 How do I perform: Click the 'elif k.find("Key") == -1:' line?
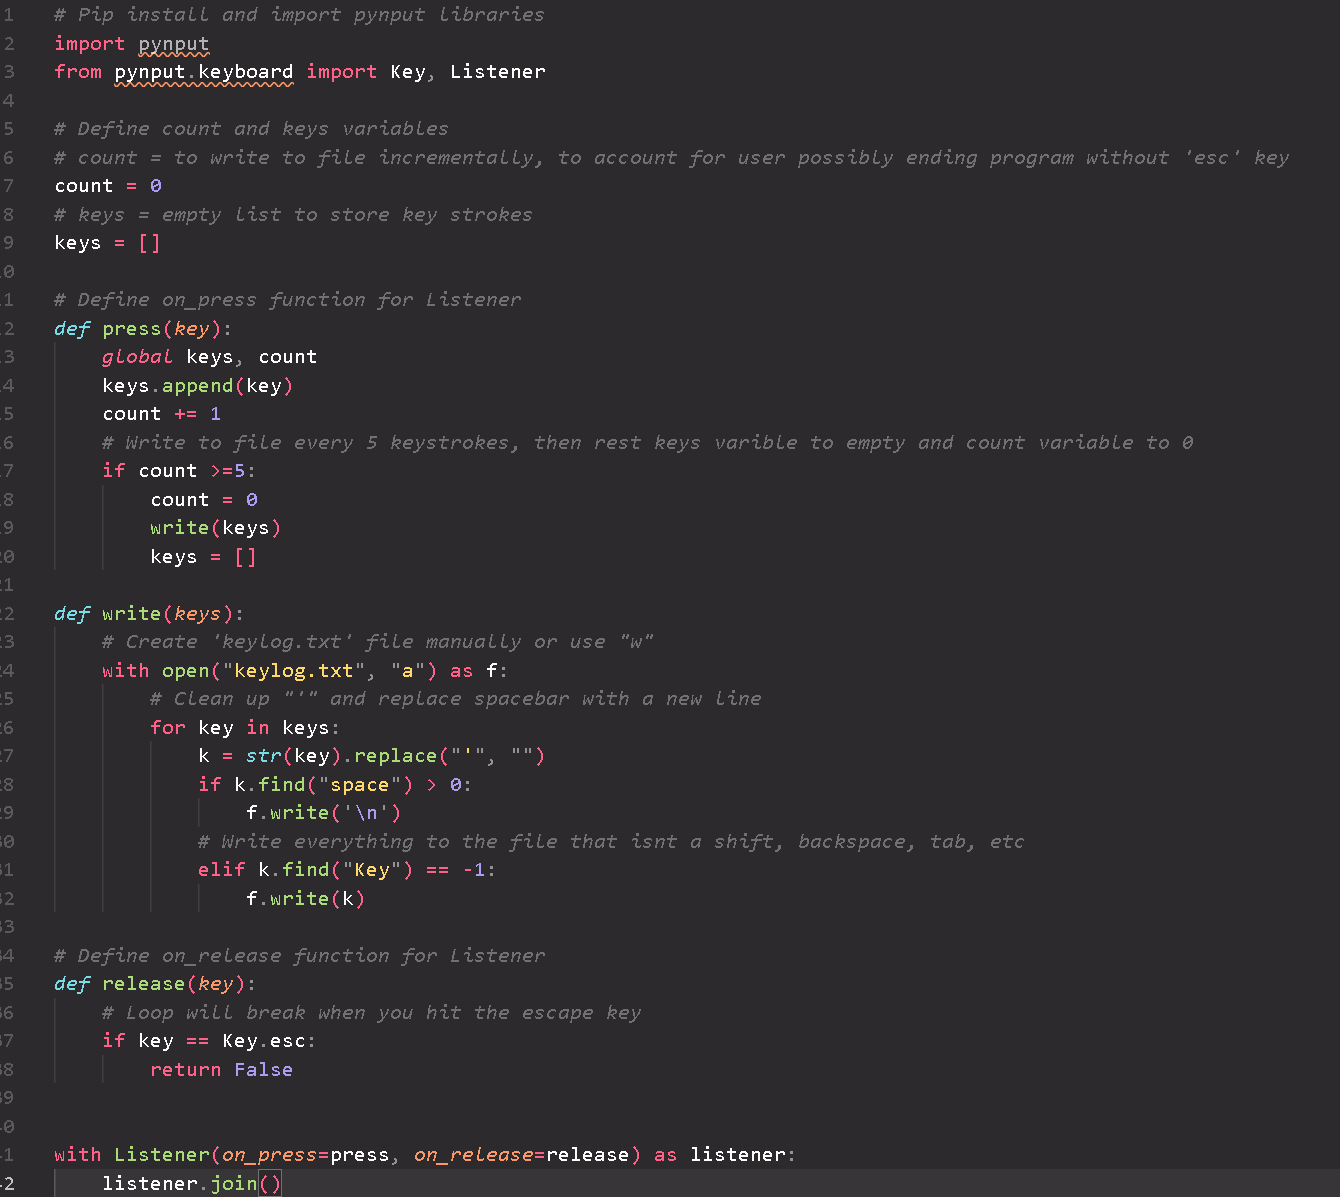pos(347,870)
